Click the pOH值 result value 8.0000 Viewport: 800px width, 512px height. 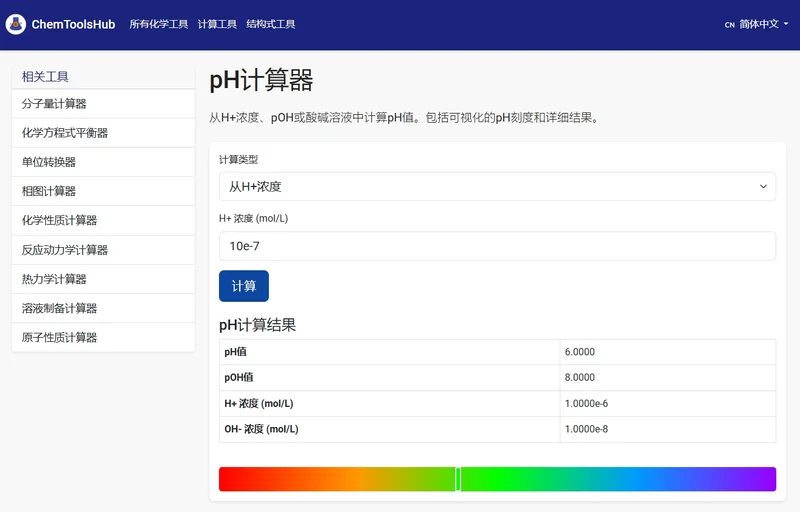(580, 377)
